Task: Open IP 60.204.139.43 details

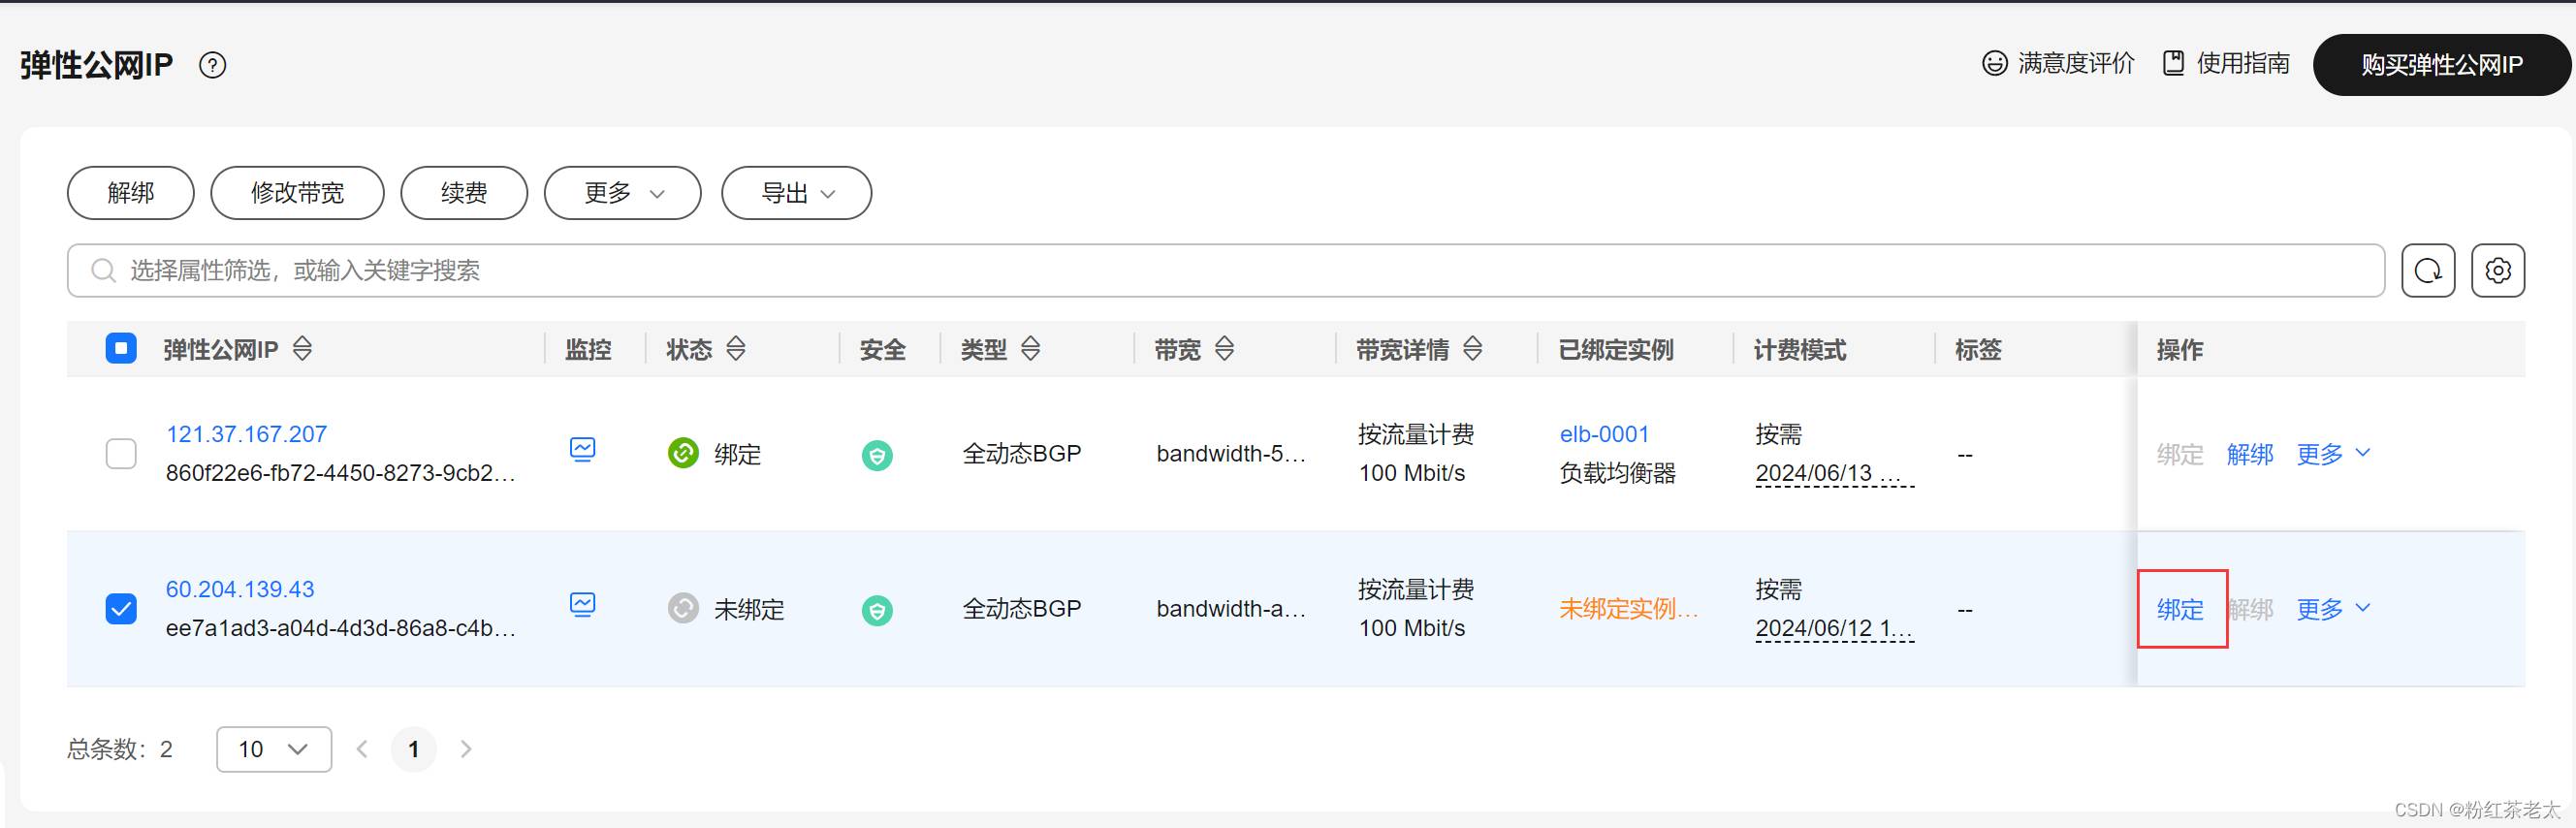Action: [240, 589]
